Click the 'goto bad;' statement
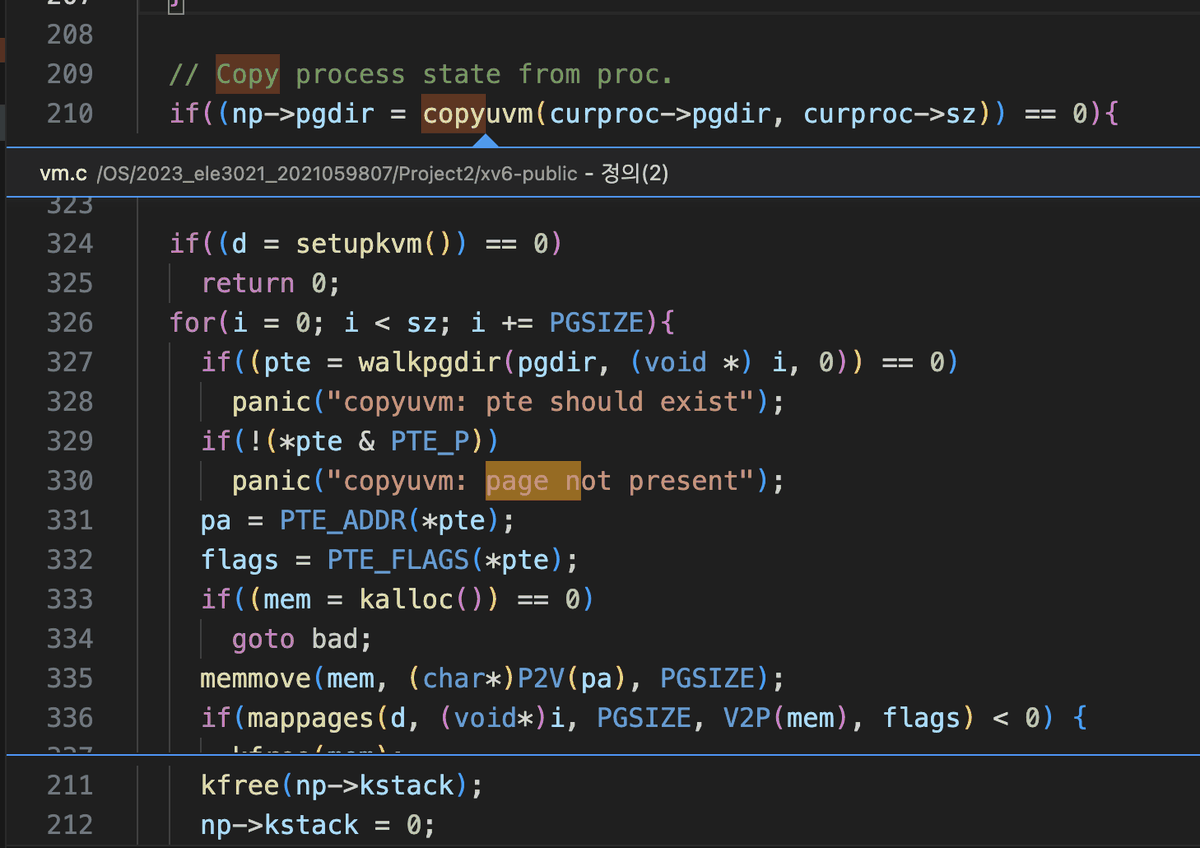The height and width of the screenshot is (848, 1200). coord(302,638)
